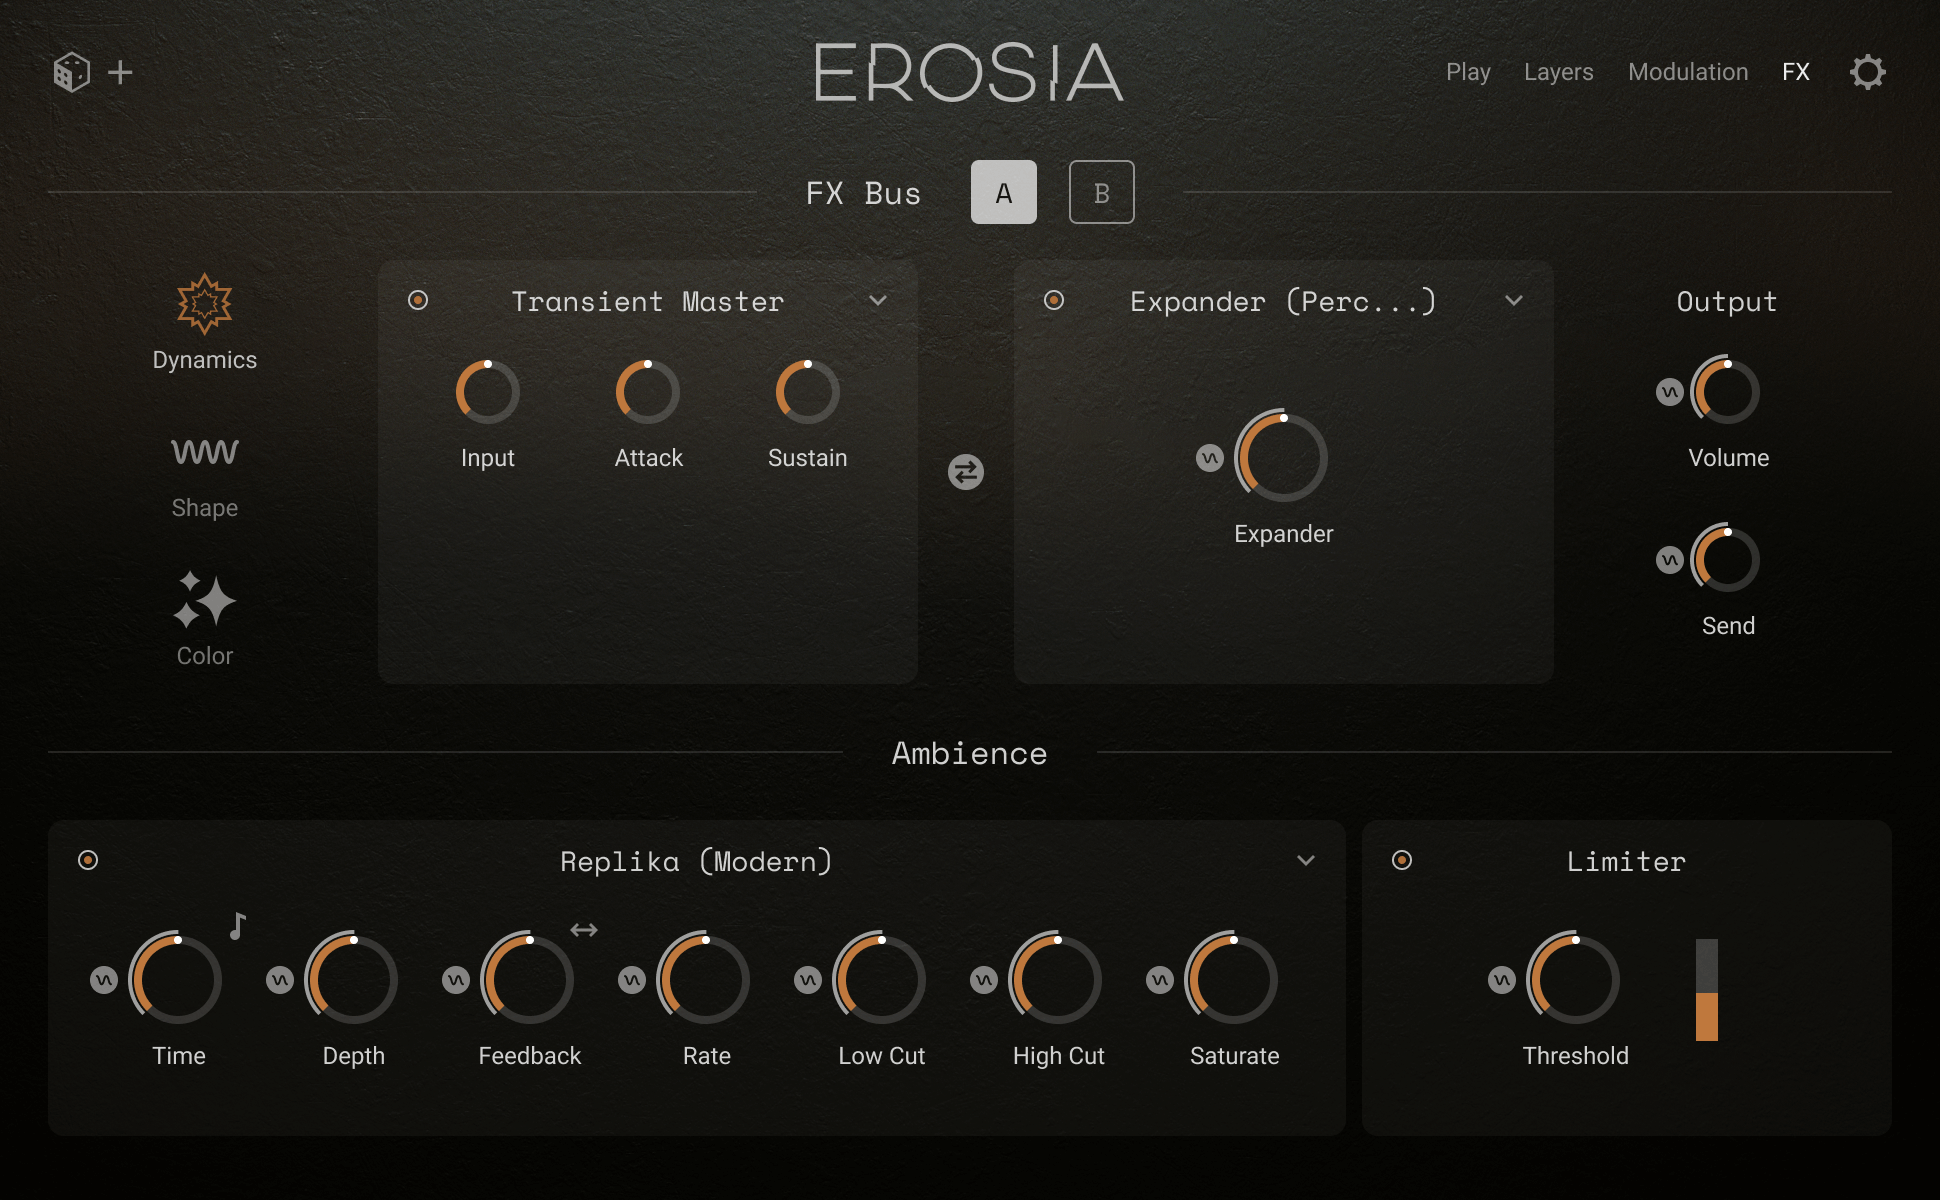
Task: Click the Output Volume knob
Action: [x=1726, y=391]
